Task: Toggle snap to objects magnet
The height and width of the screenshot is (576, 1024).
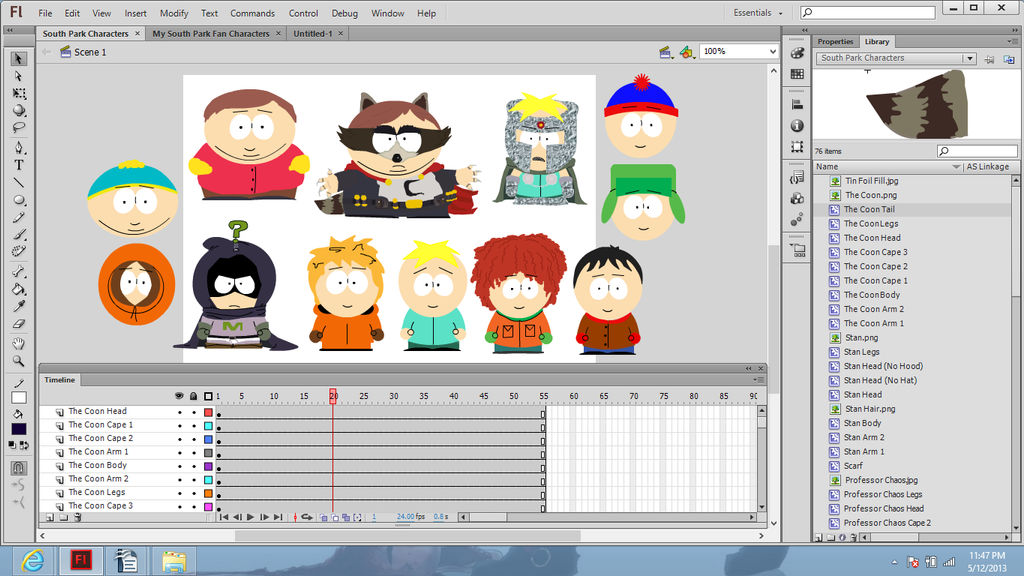Action: tap(19, 468)
